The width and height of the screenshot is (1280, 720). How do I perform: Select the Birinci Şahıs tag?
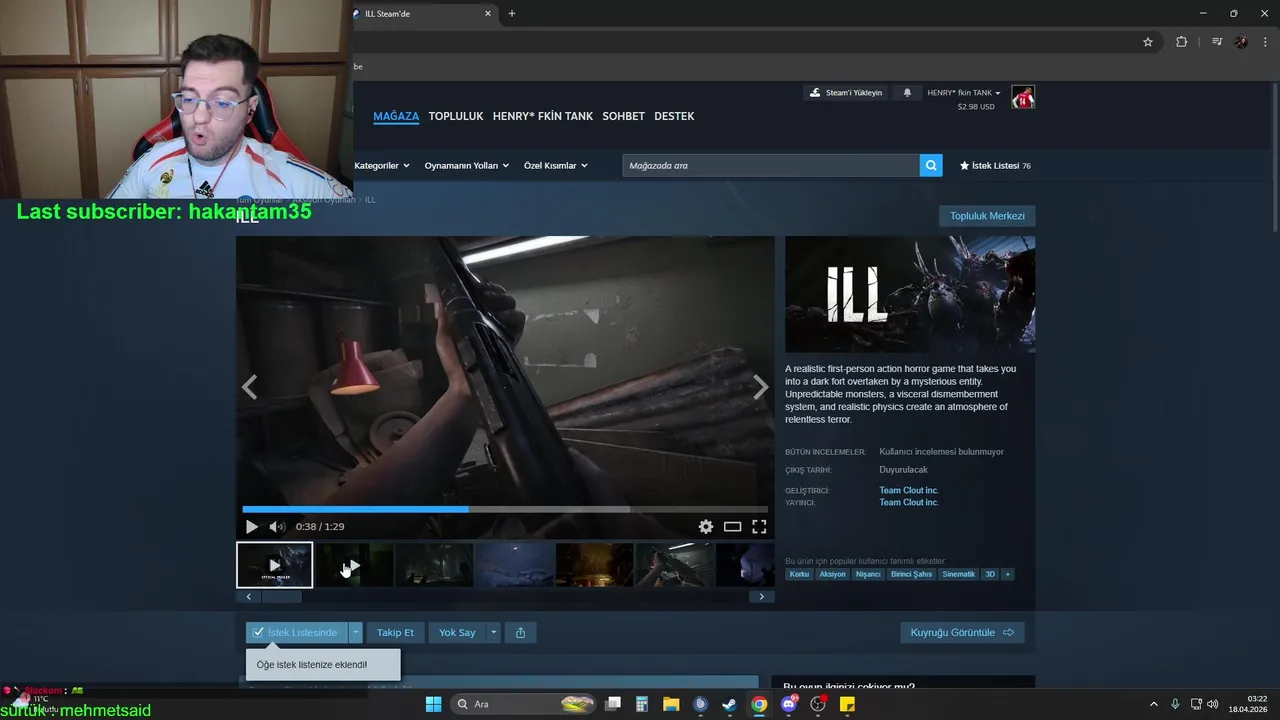tap(911, 574)
